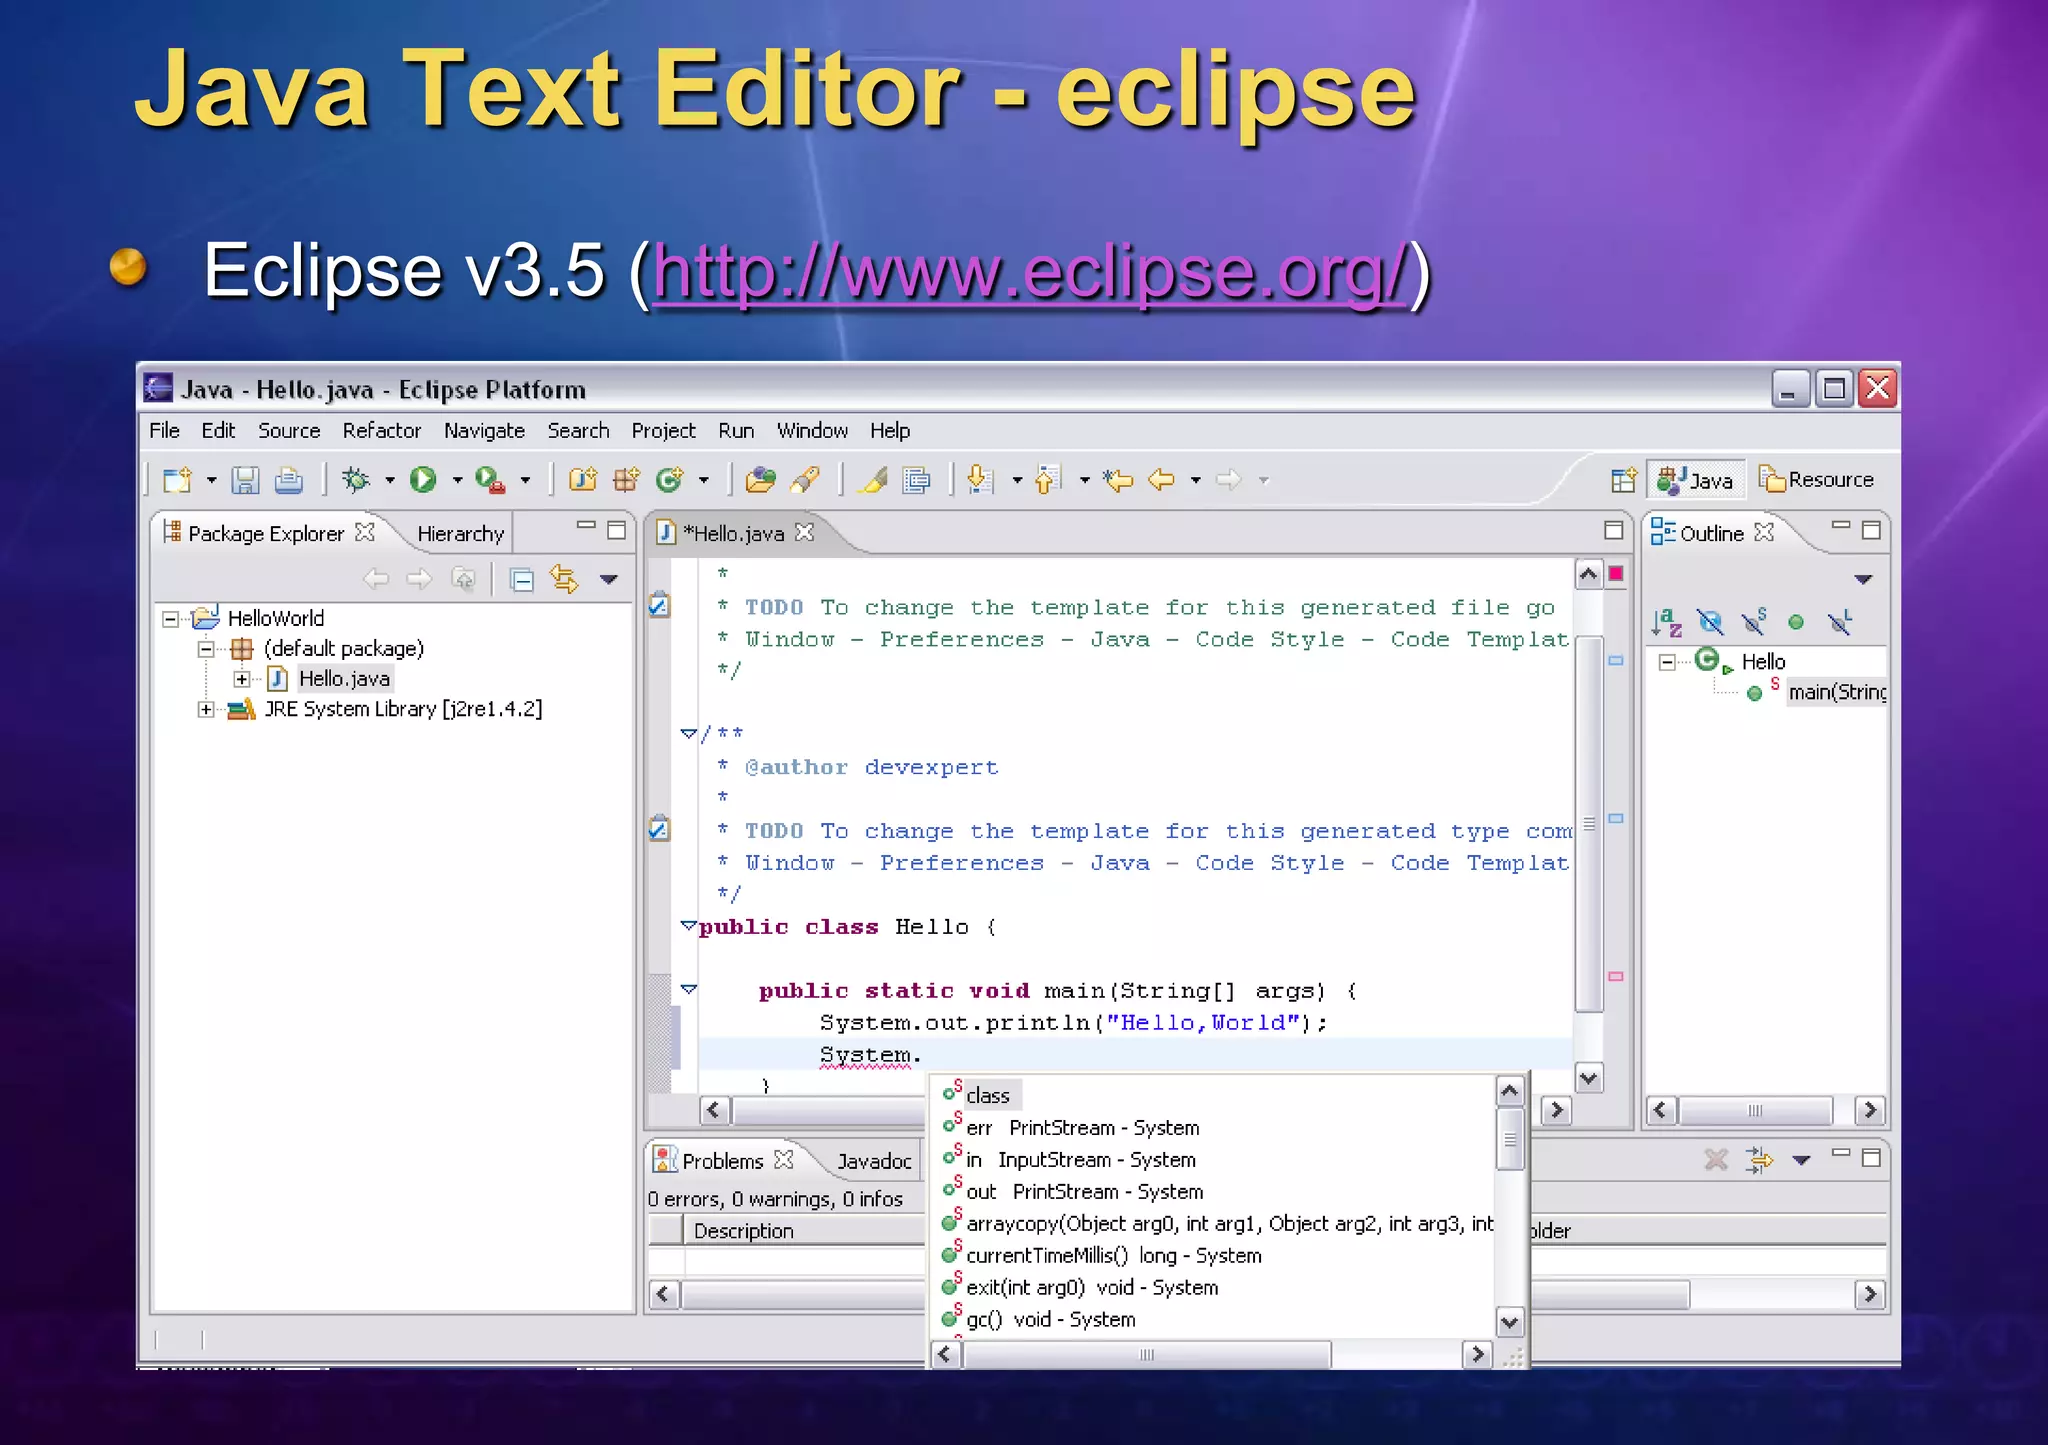
Task: Click the Previous Annotation arrow icon
Action: (1048, 480)
